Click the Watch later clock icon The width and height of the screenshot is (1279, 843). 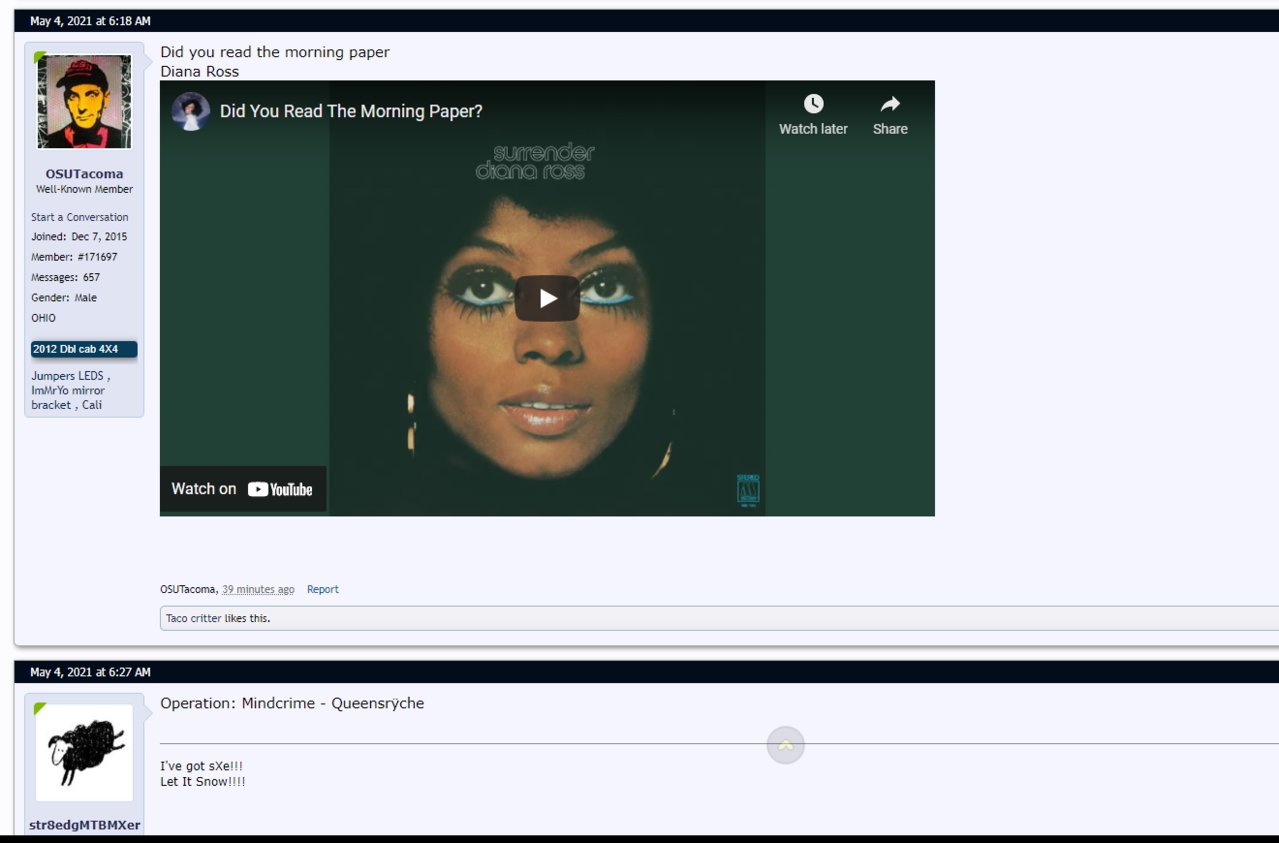(x=814, y=104)
